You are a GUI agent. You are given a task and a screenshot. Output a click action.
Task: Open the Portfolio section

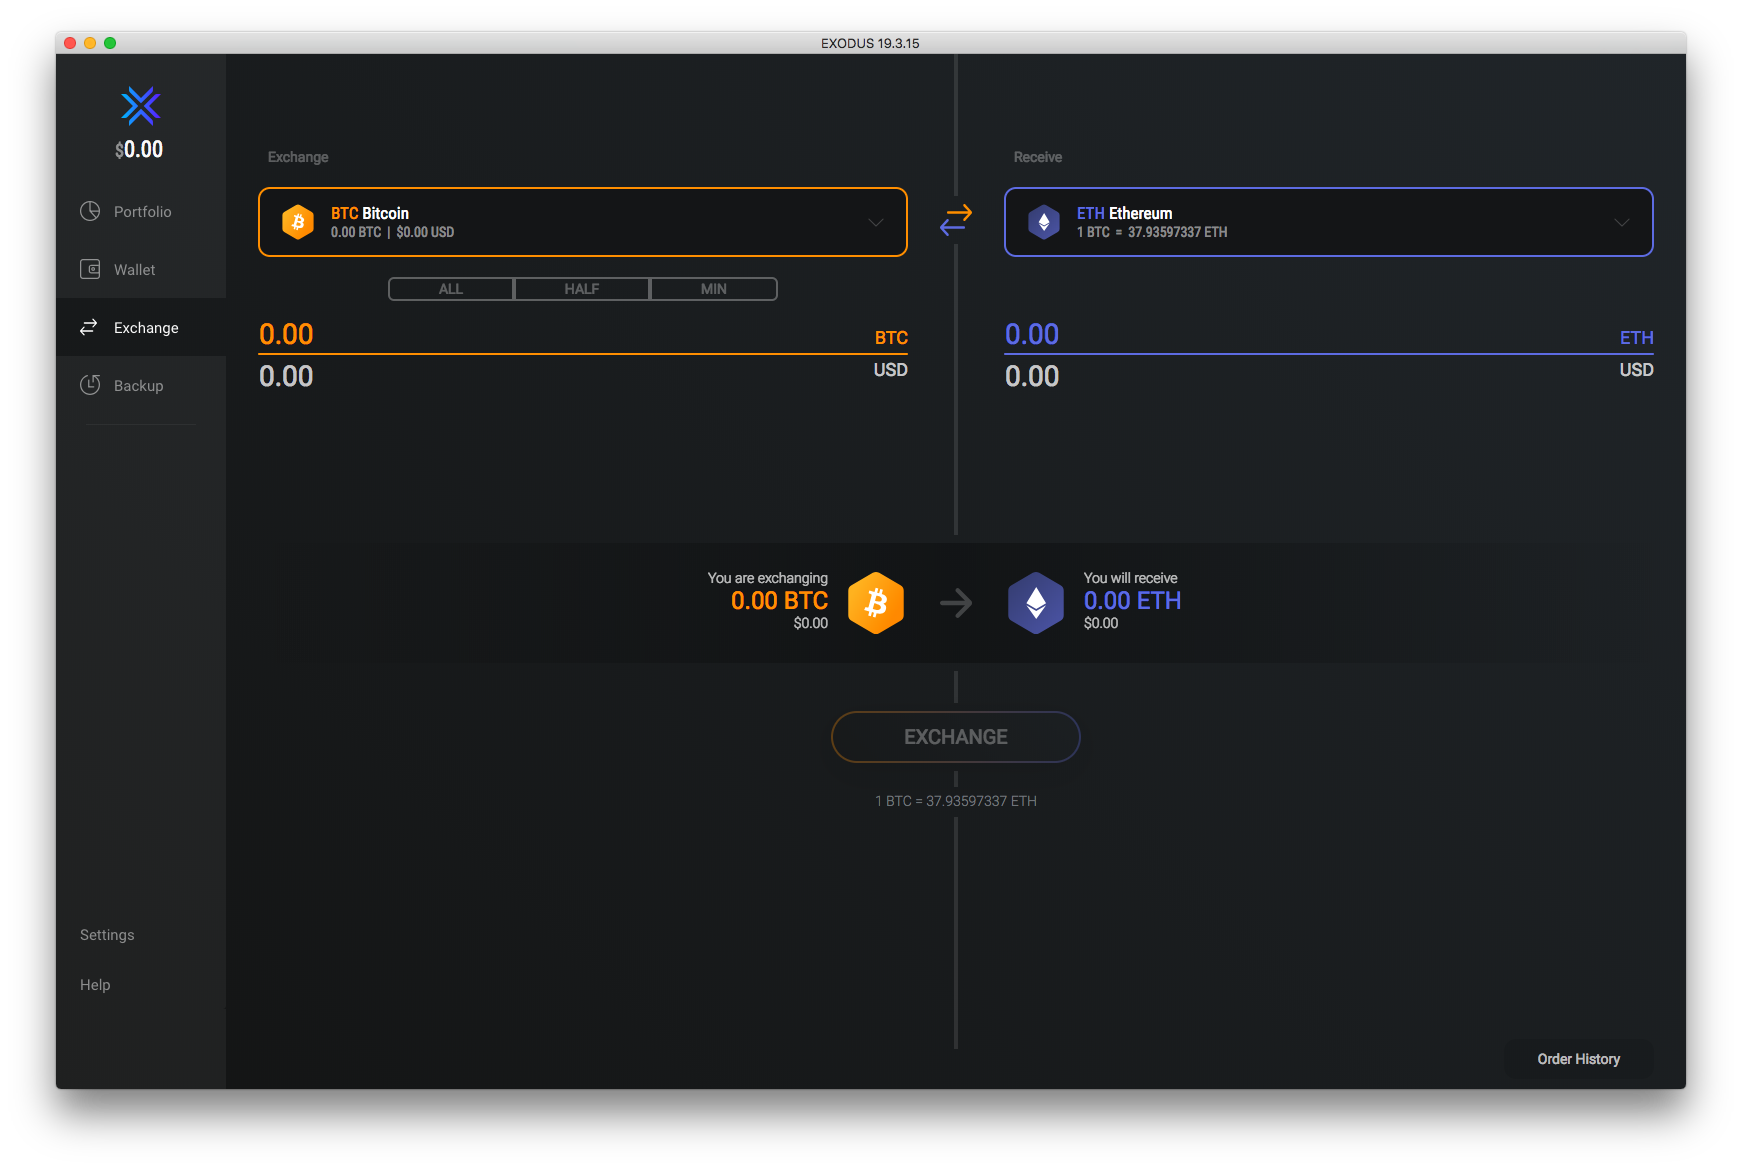click(141, 211)
